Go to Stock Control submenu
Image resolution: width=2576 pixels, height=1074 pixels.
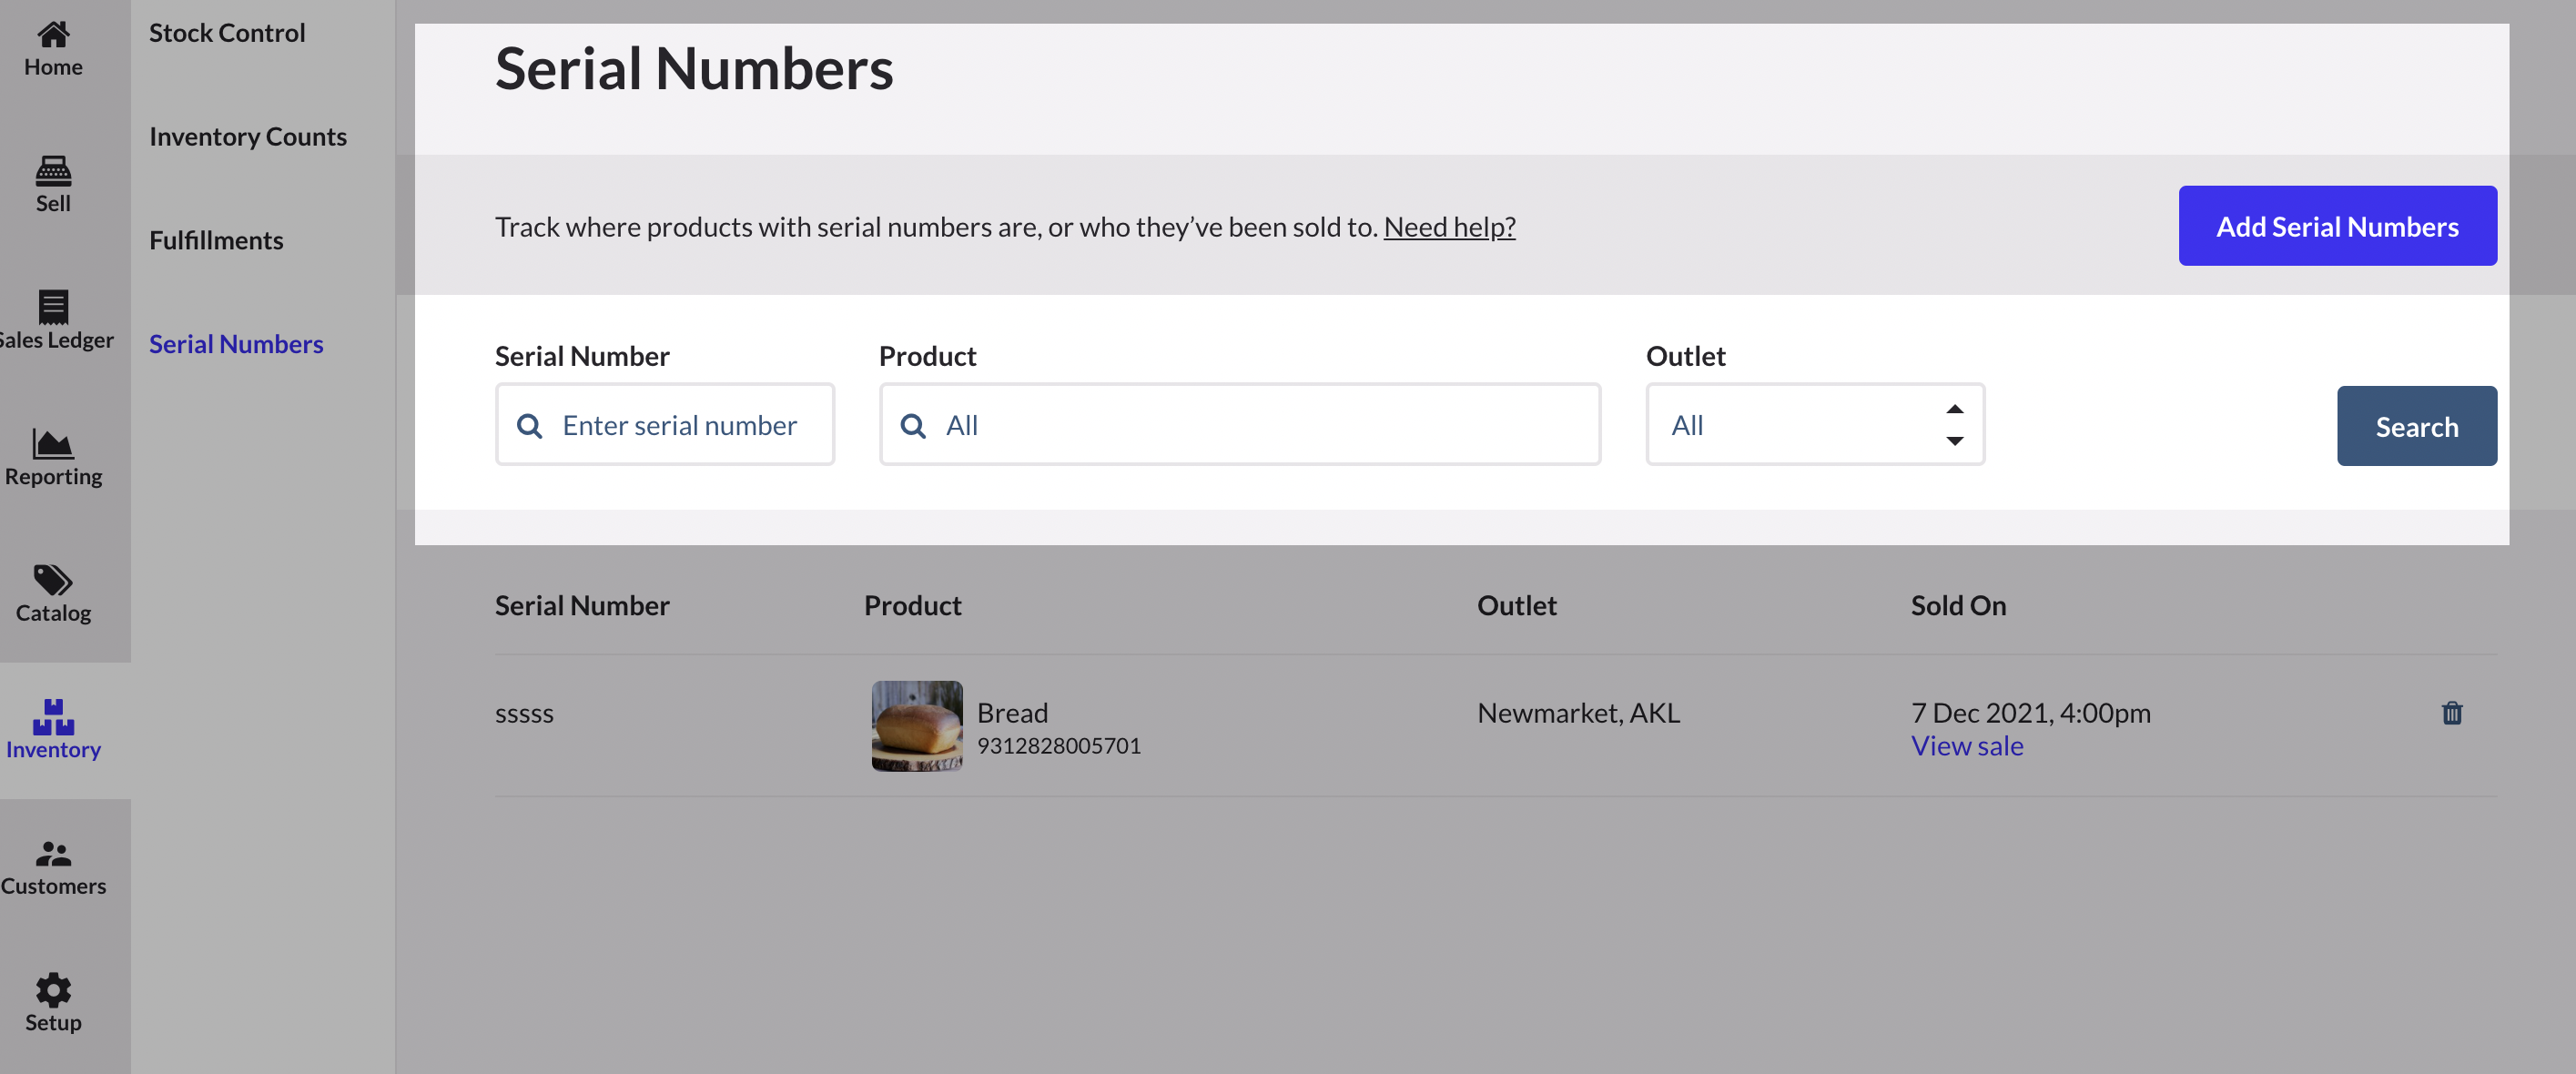[x=227, y=33]
